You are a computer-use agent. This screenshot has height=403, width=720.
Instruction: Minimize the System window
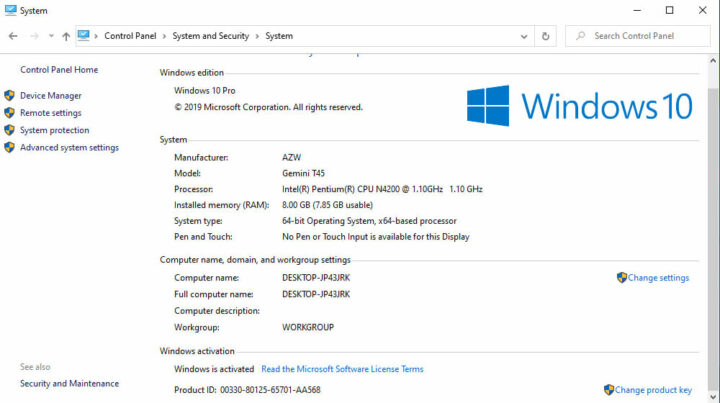637,10
